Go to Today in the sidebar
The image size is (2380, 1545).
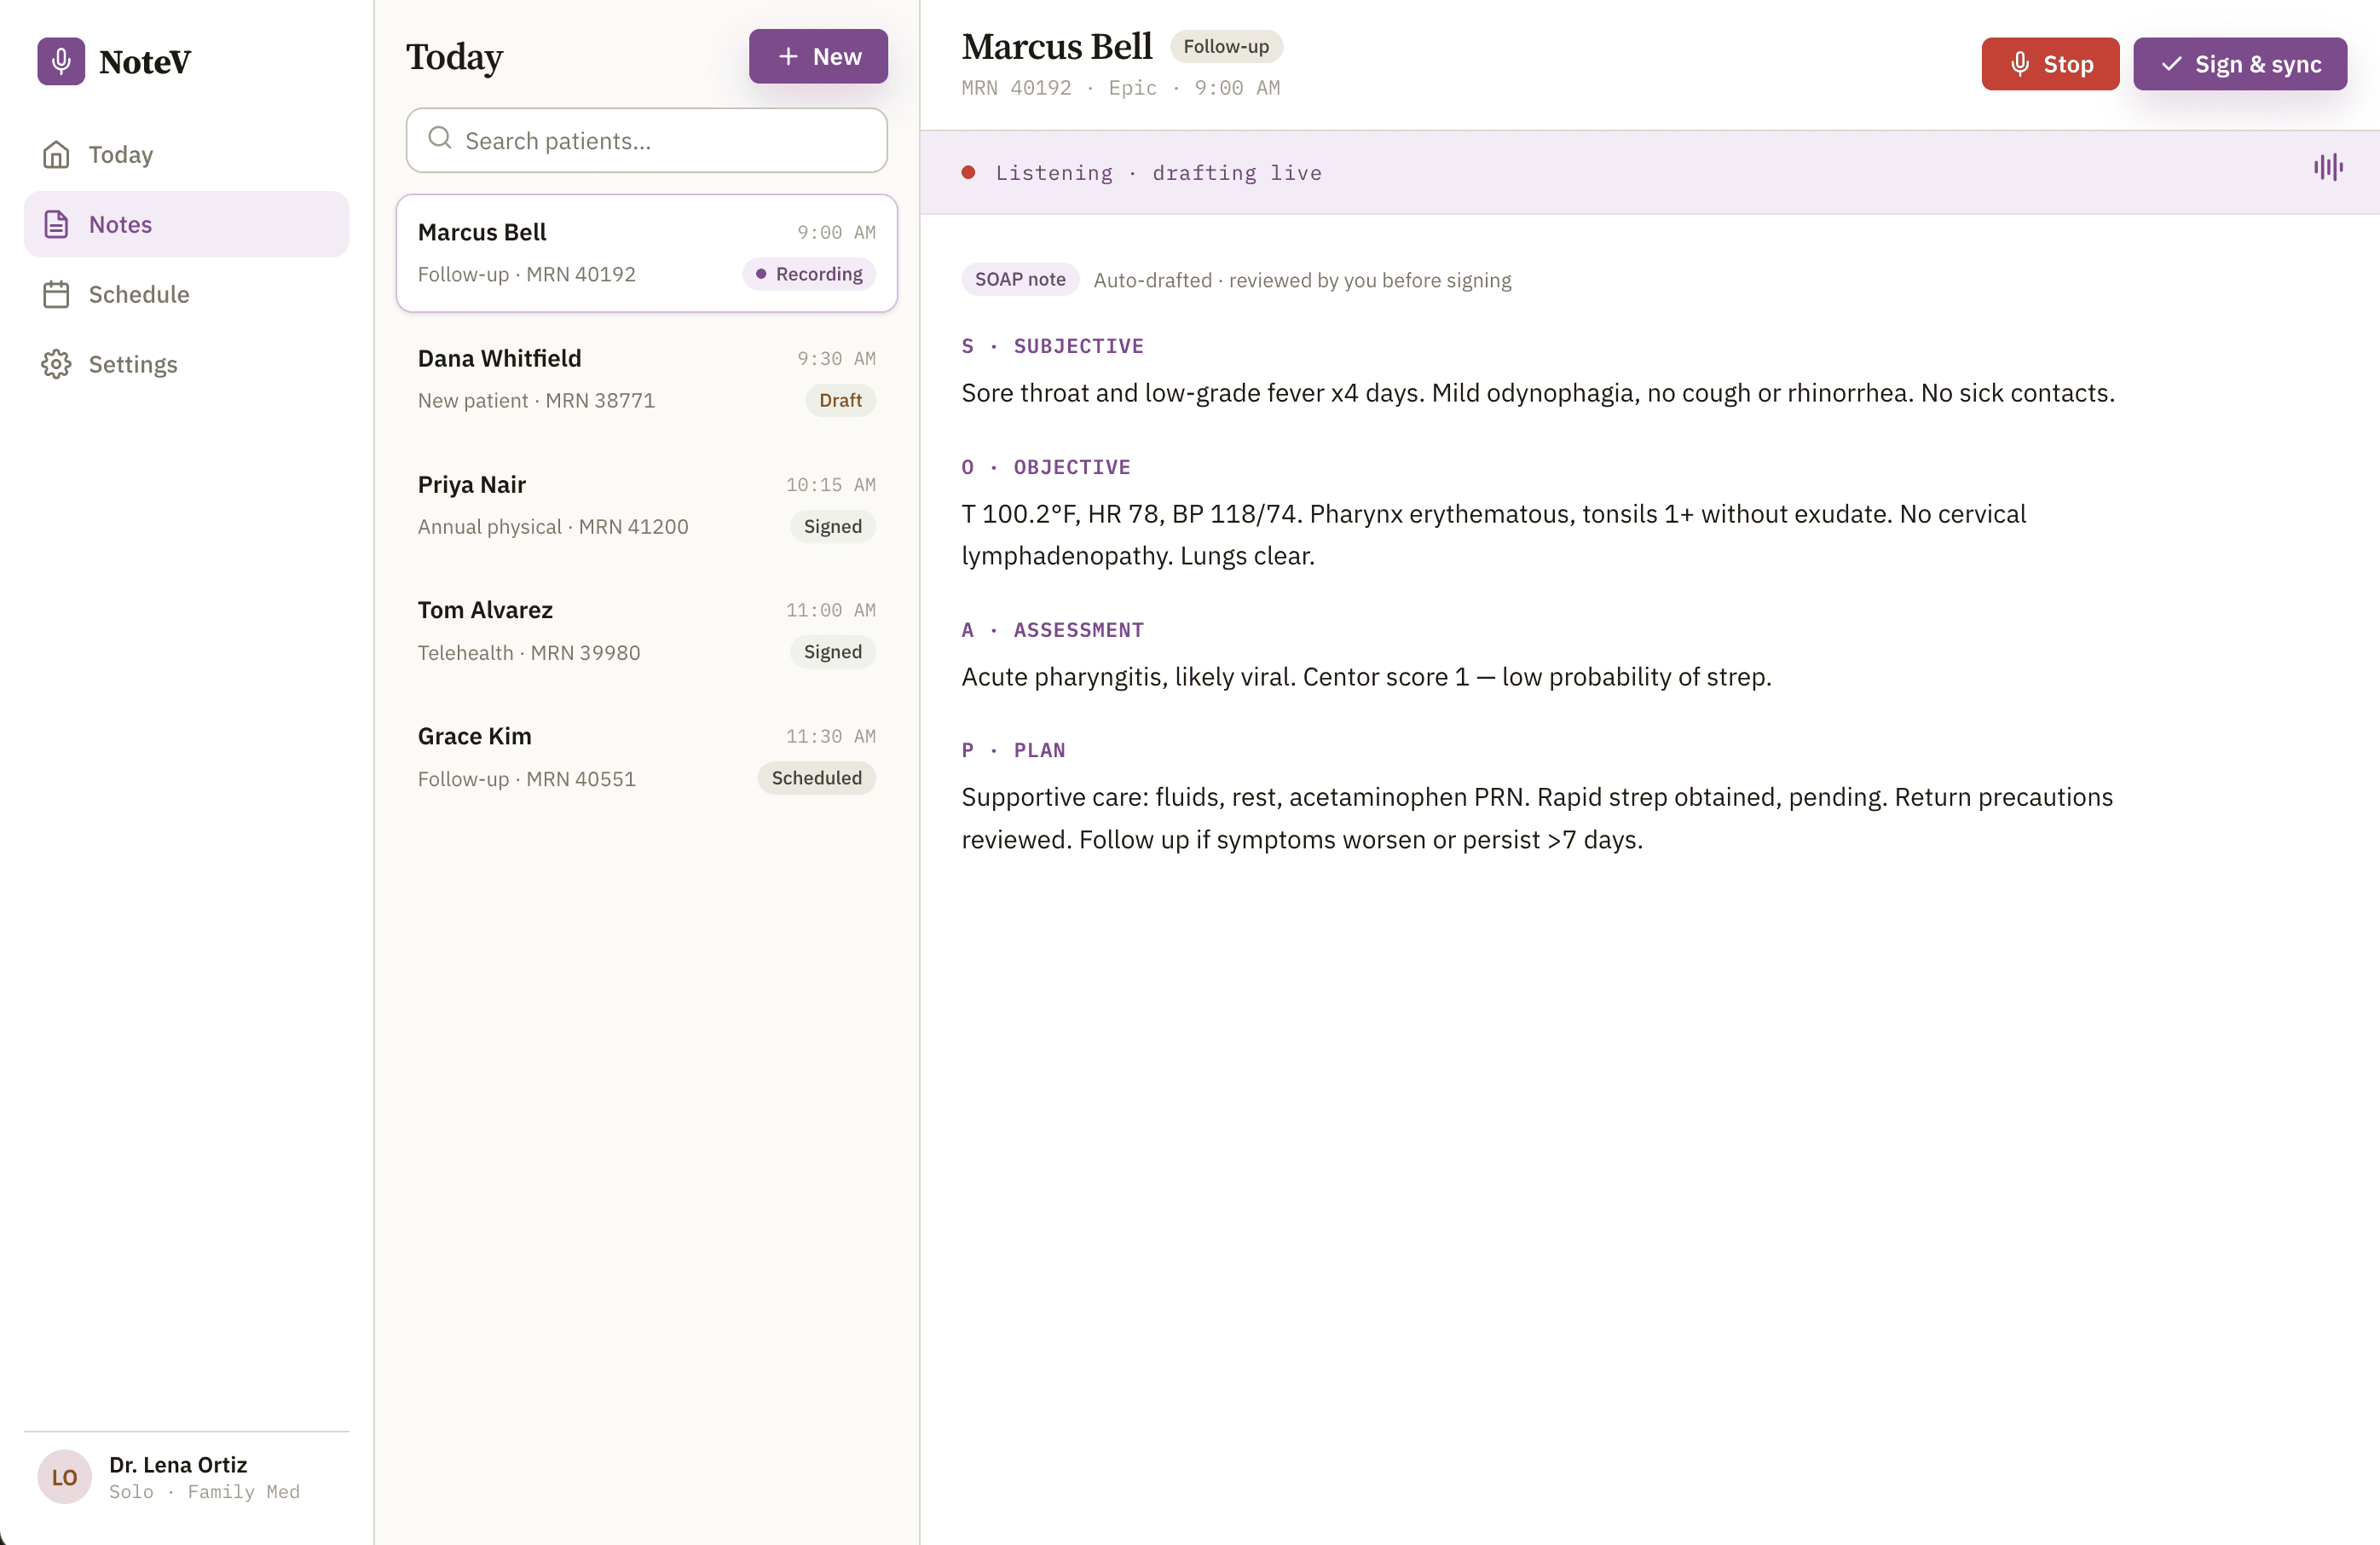(186, 154)
